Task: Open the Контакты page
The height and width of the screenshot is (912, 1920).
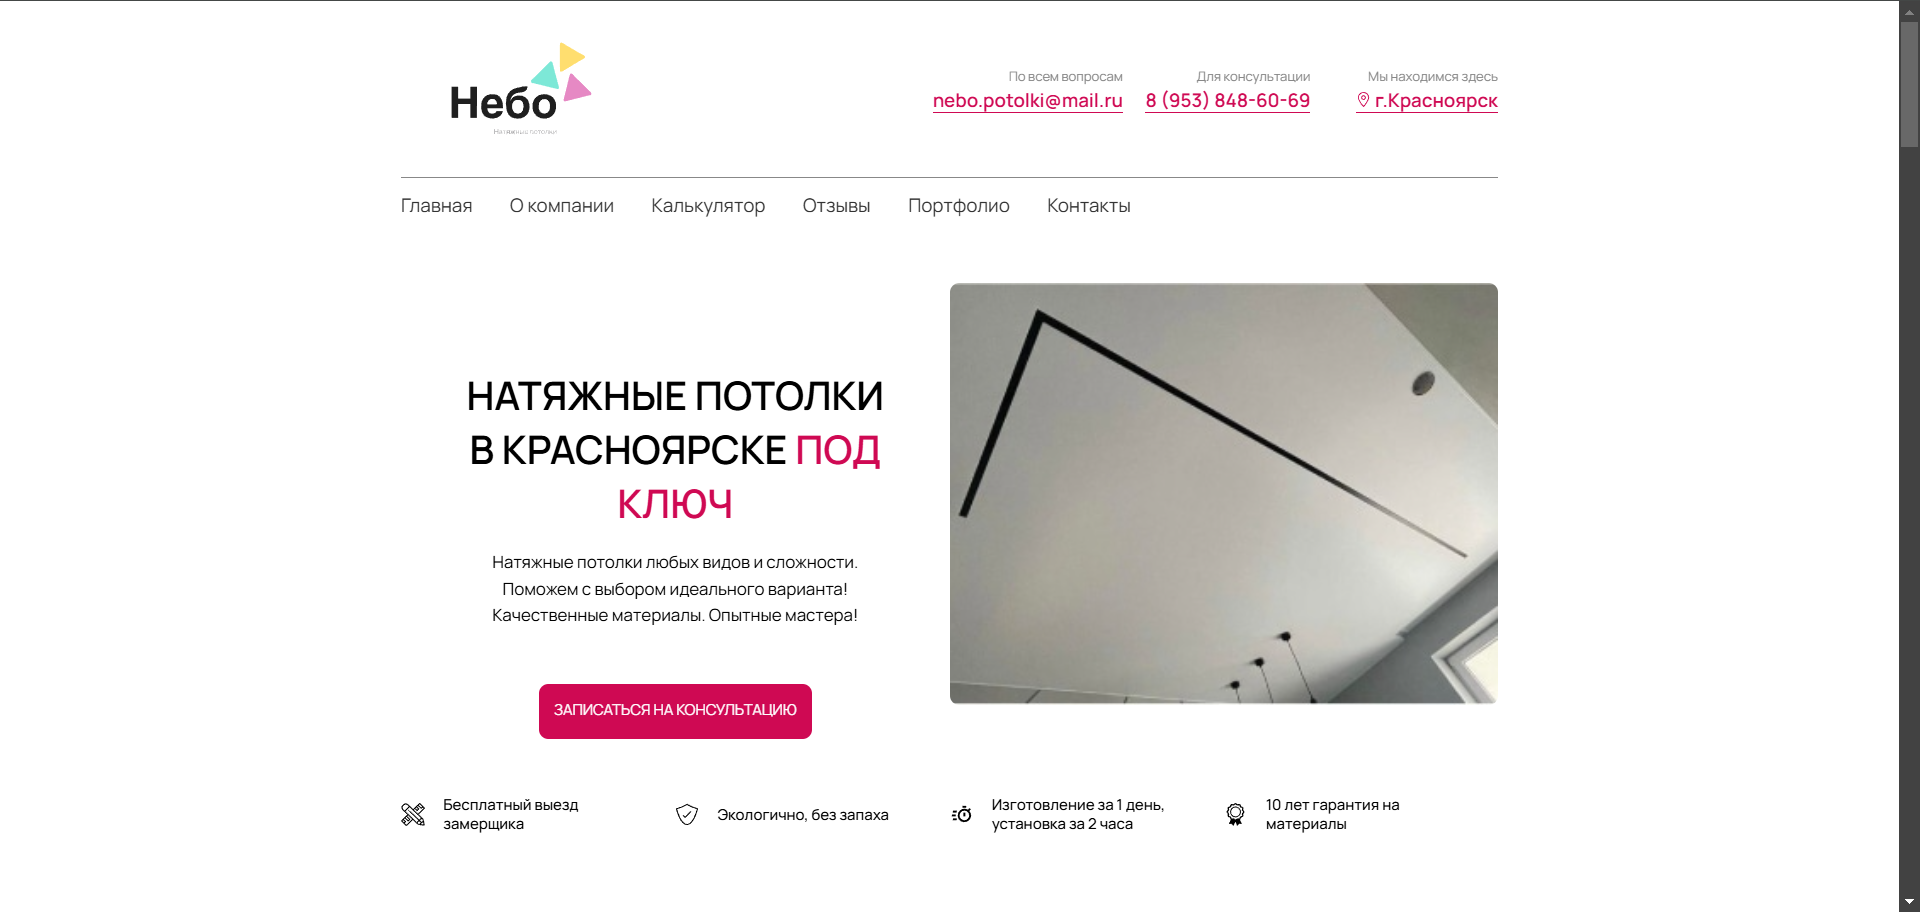Action: coord(1089,206)
